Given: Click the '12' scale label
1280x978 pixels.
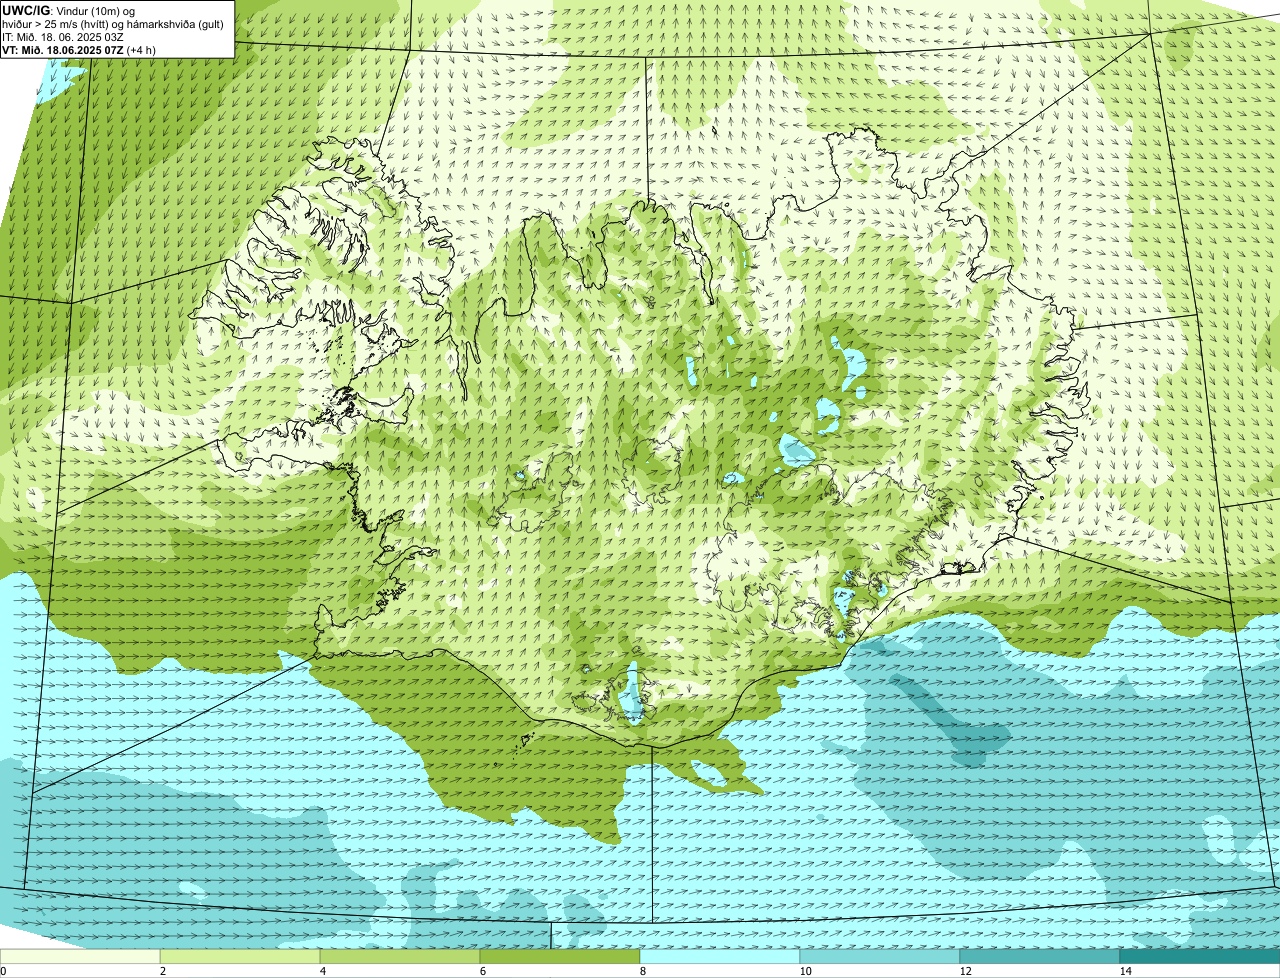Looking at the screenshot, I should [965, 971].
